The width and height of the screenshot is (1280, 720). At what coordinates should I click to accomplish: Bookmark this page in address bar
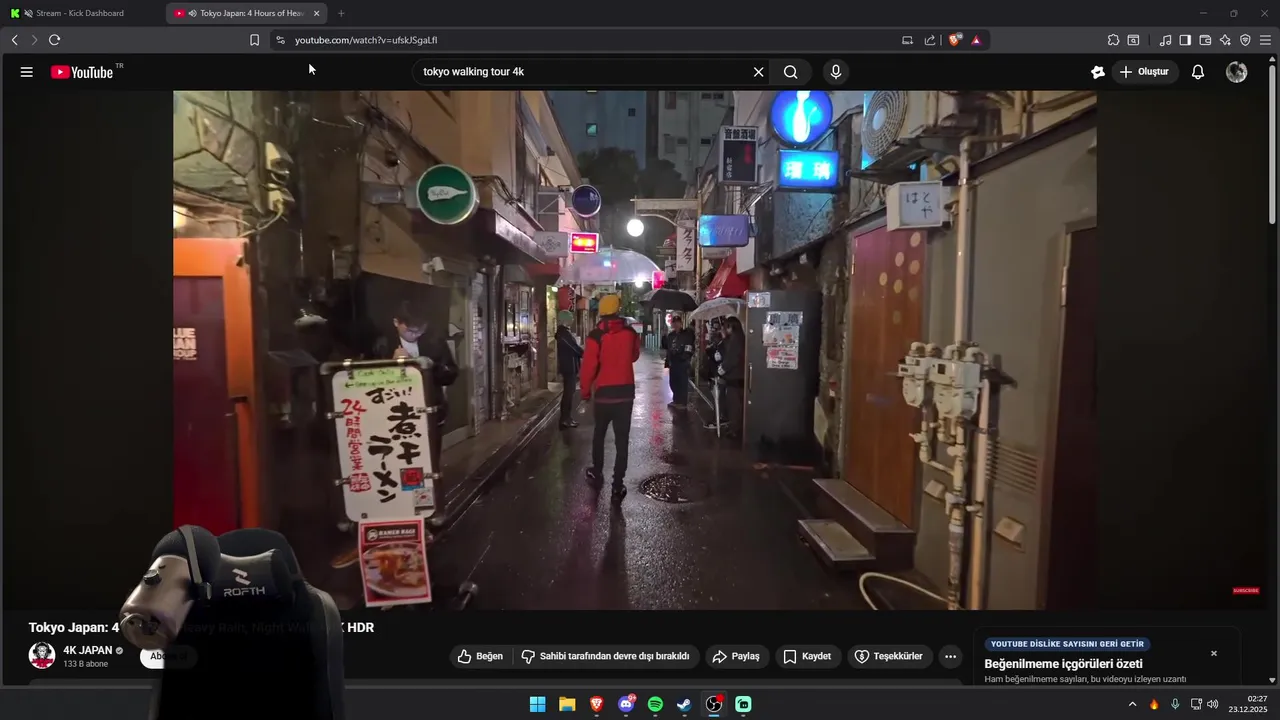(x=254, y=40)
